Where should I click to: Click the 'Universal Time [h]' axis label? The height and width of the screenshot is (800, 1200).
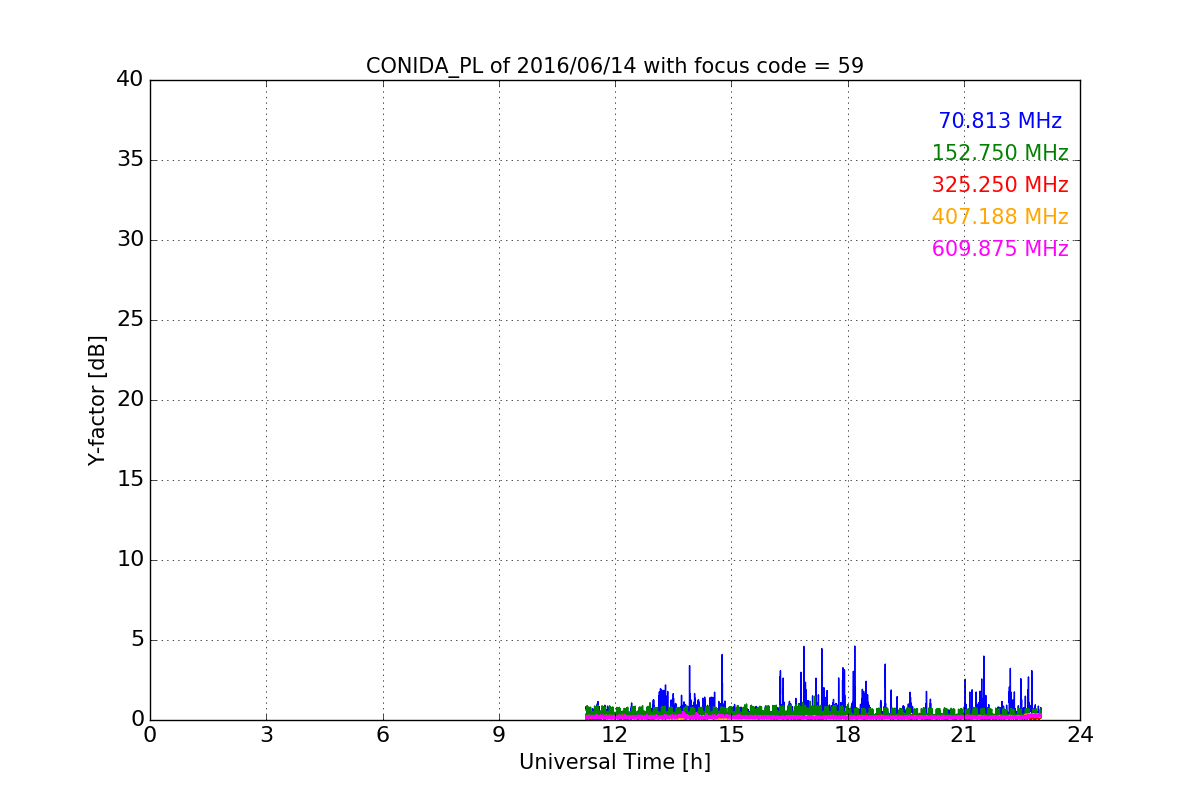[x=615, y=762]
